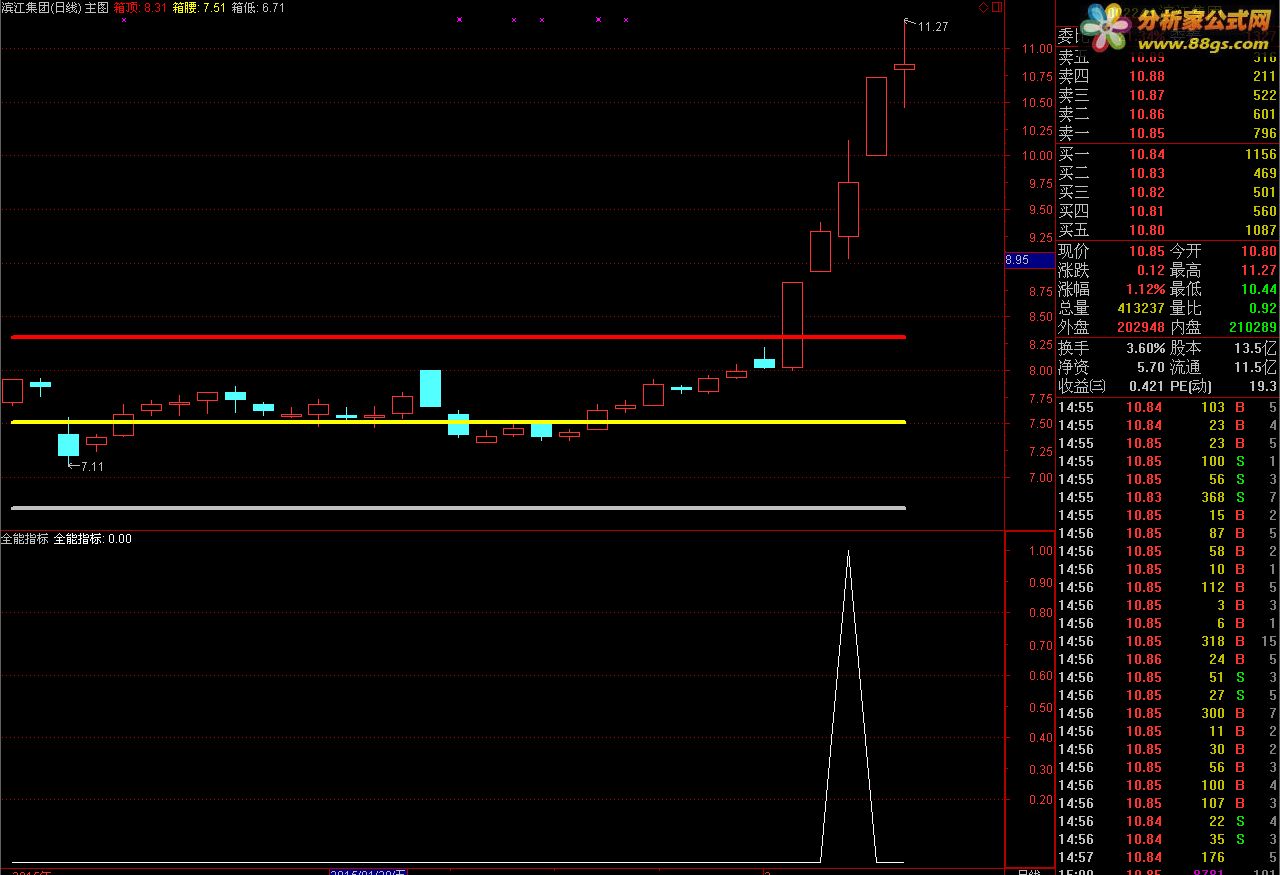The image size is (1280, 875).
Task: Select the 买三 10.82 bid row
Action: 1167,192
